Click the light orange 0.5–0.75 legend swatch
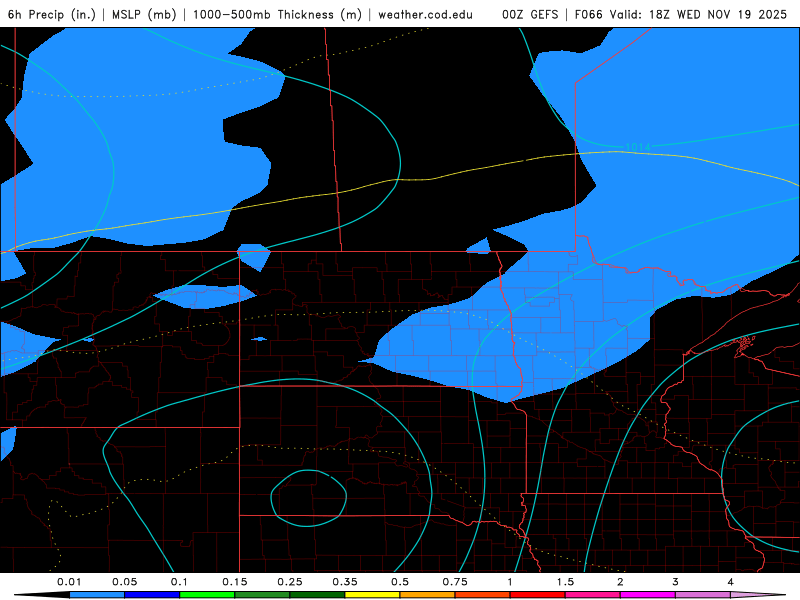800x600 pixels. tap(428, 595)
